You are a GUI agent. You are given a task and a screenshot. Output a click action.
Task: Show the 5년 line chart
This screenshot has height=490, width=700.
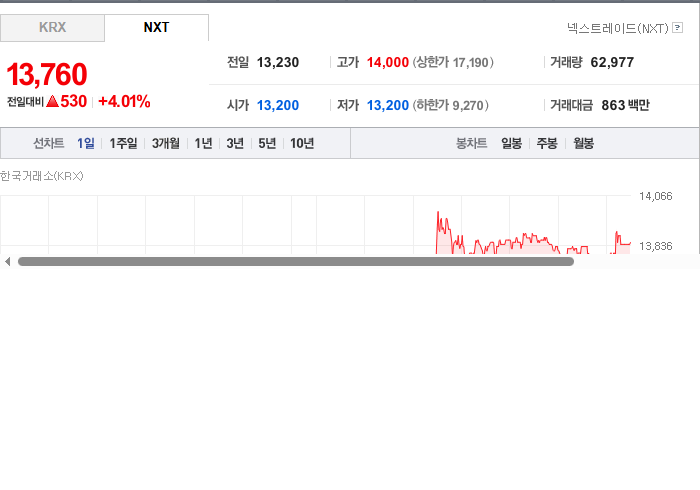coord(267,143)
